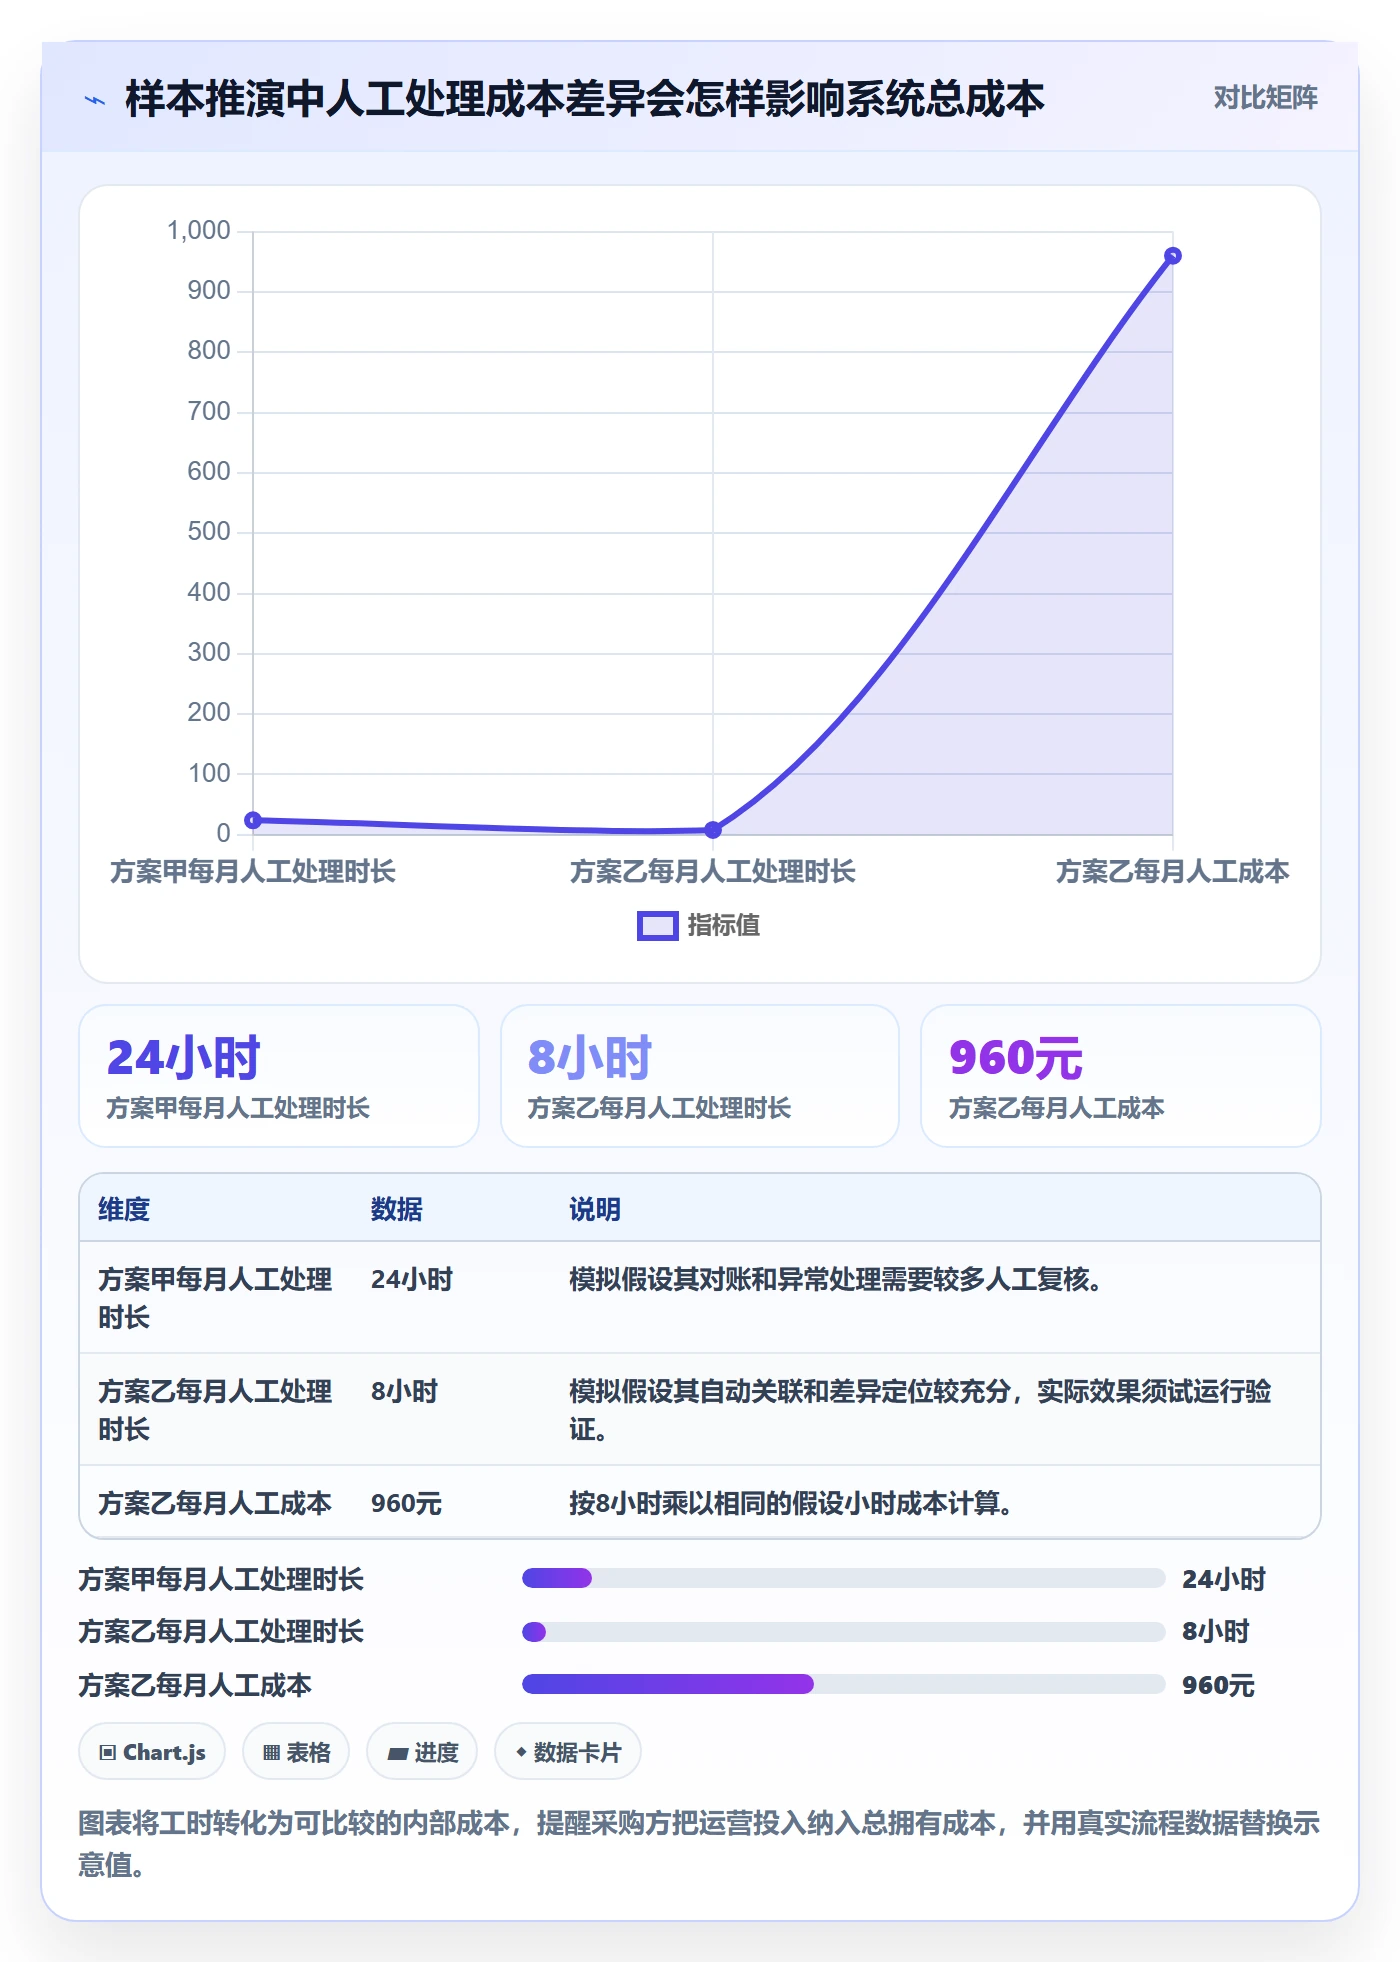Screen dimensions: 1400x1962
Task: Select the 960元 cell in the table
Action: click(406, 1503)
